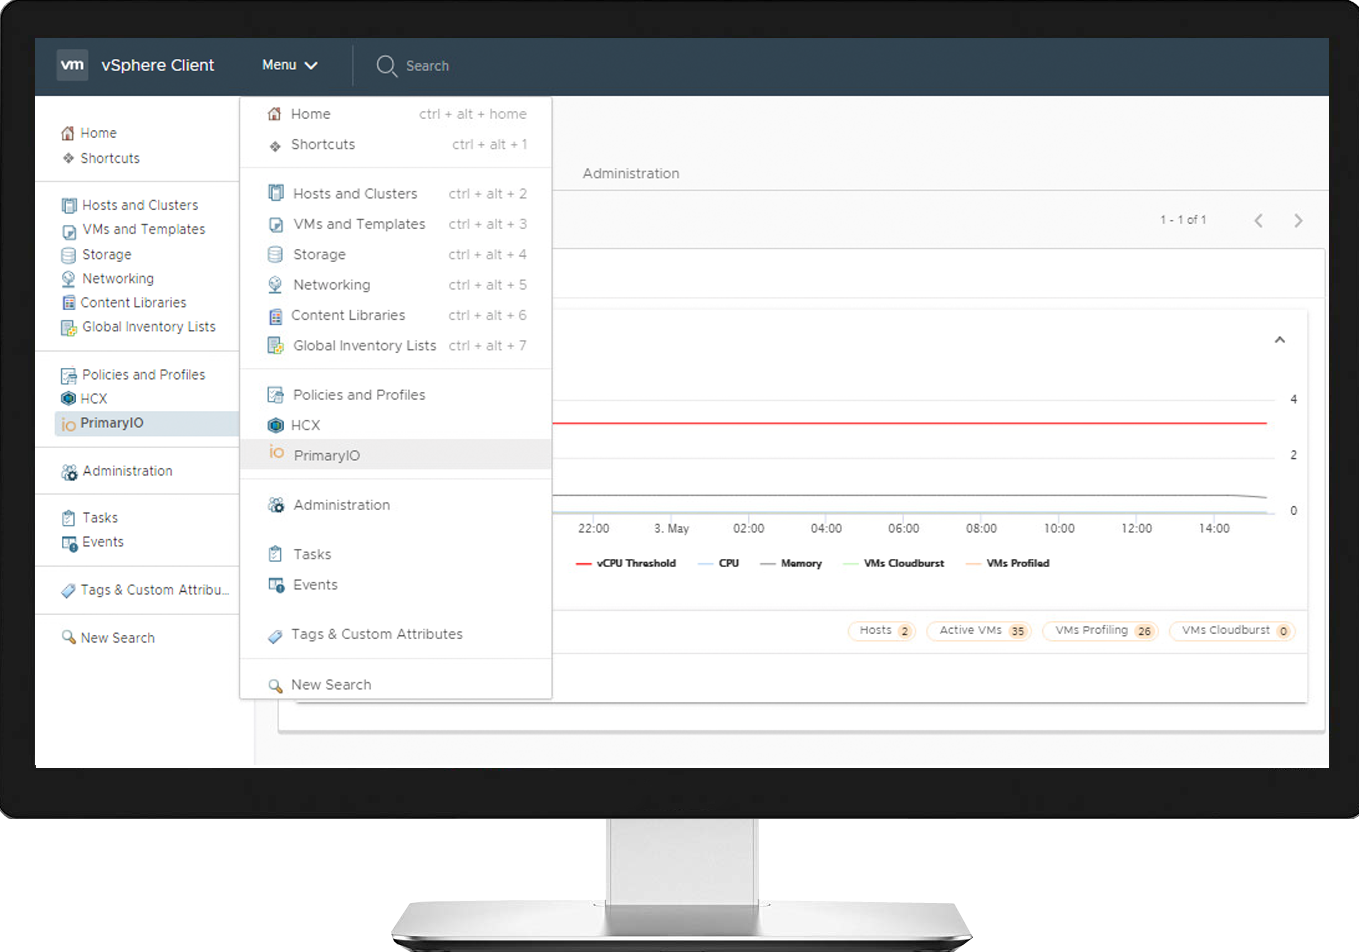The width and height of the screenshot is (1359, 952).
Task: Click the Active VMs 35 badge
Action: (x=979, y=631)
